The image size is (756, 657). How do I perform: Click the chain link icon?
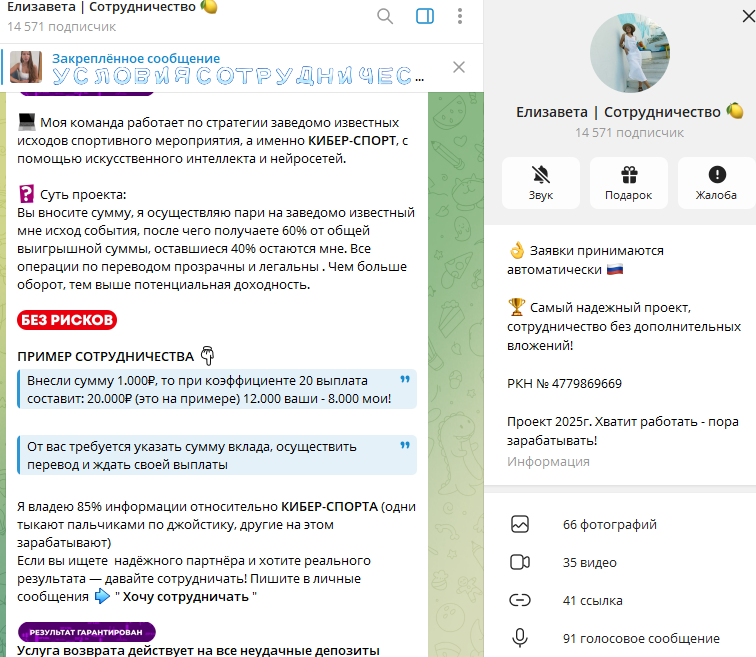pos(520,601)
